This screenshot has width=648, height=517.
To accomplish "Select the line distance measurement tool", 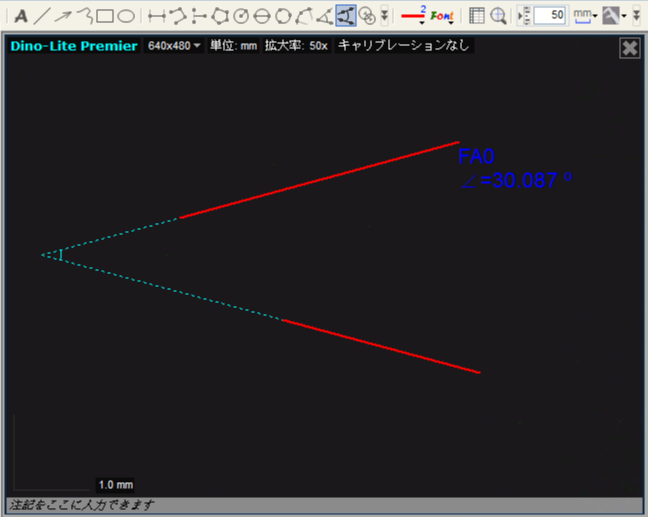I will [x=157, y=17].
